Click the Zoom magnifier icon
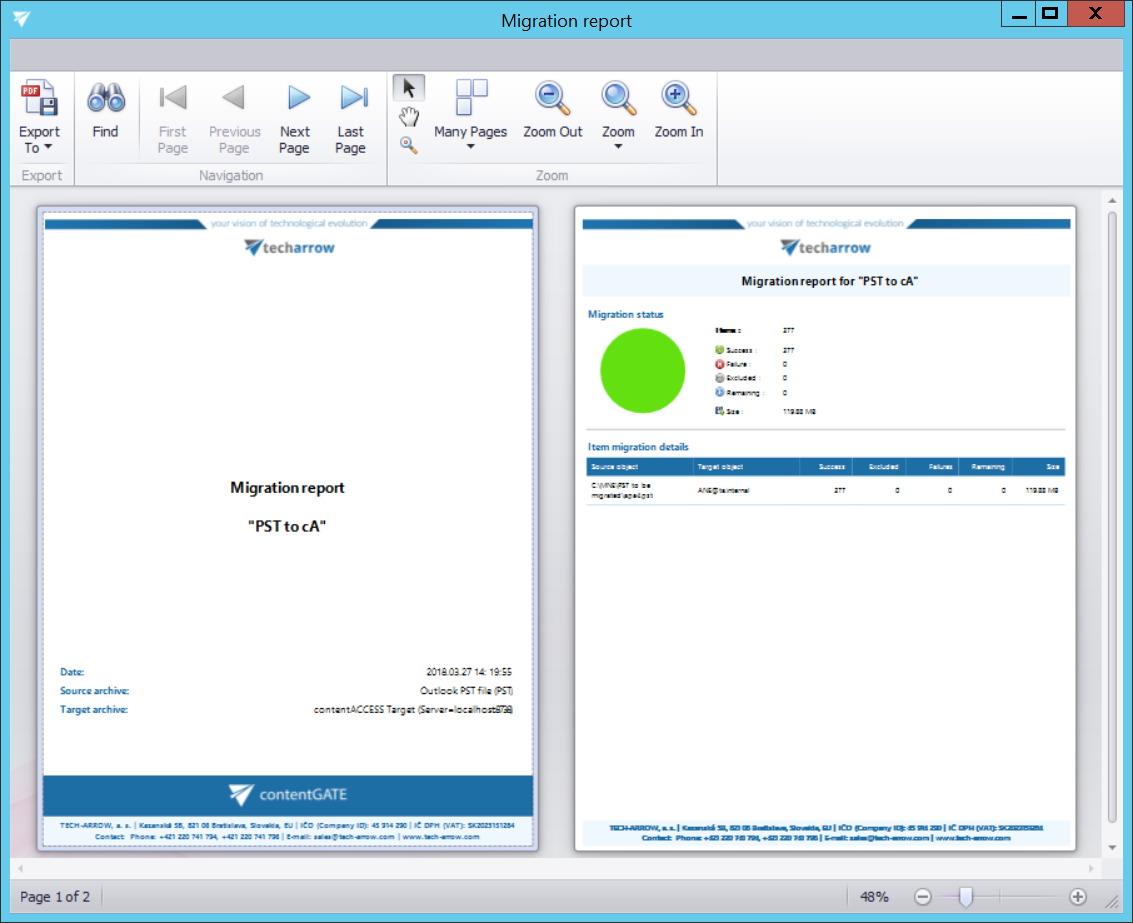The width and height of the screenshot is (1133, 923). [x=619, y=98]
